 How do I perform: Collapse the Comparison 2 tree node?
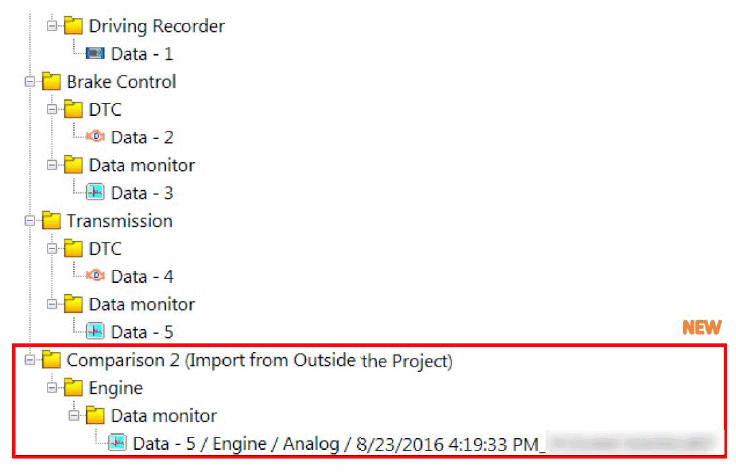click(x=31, y=359)
